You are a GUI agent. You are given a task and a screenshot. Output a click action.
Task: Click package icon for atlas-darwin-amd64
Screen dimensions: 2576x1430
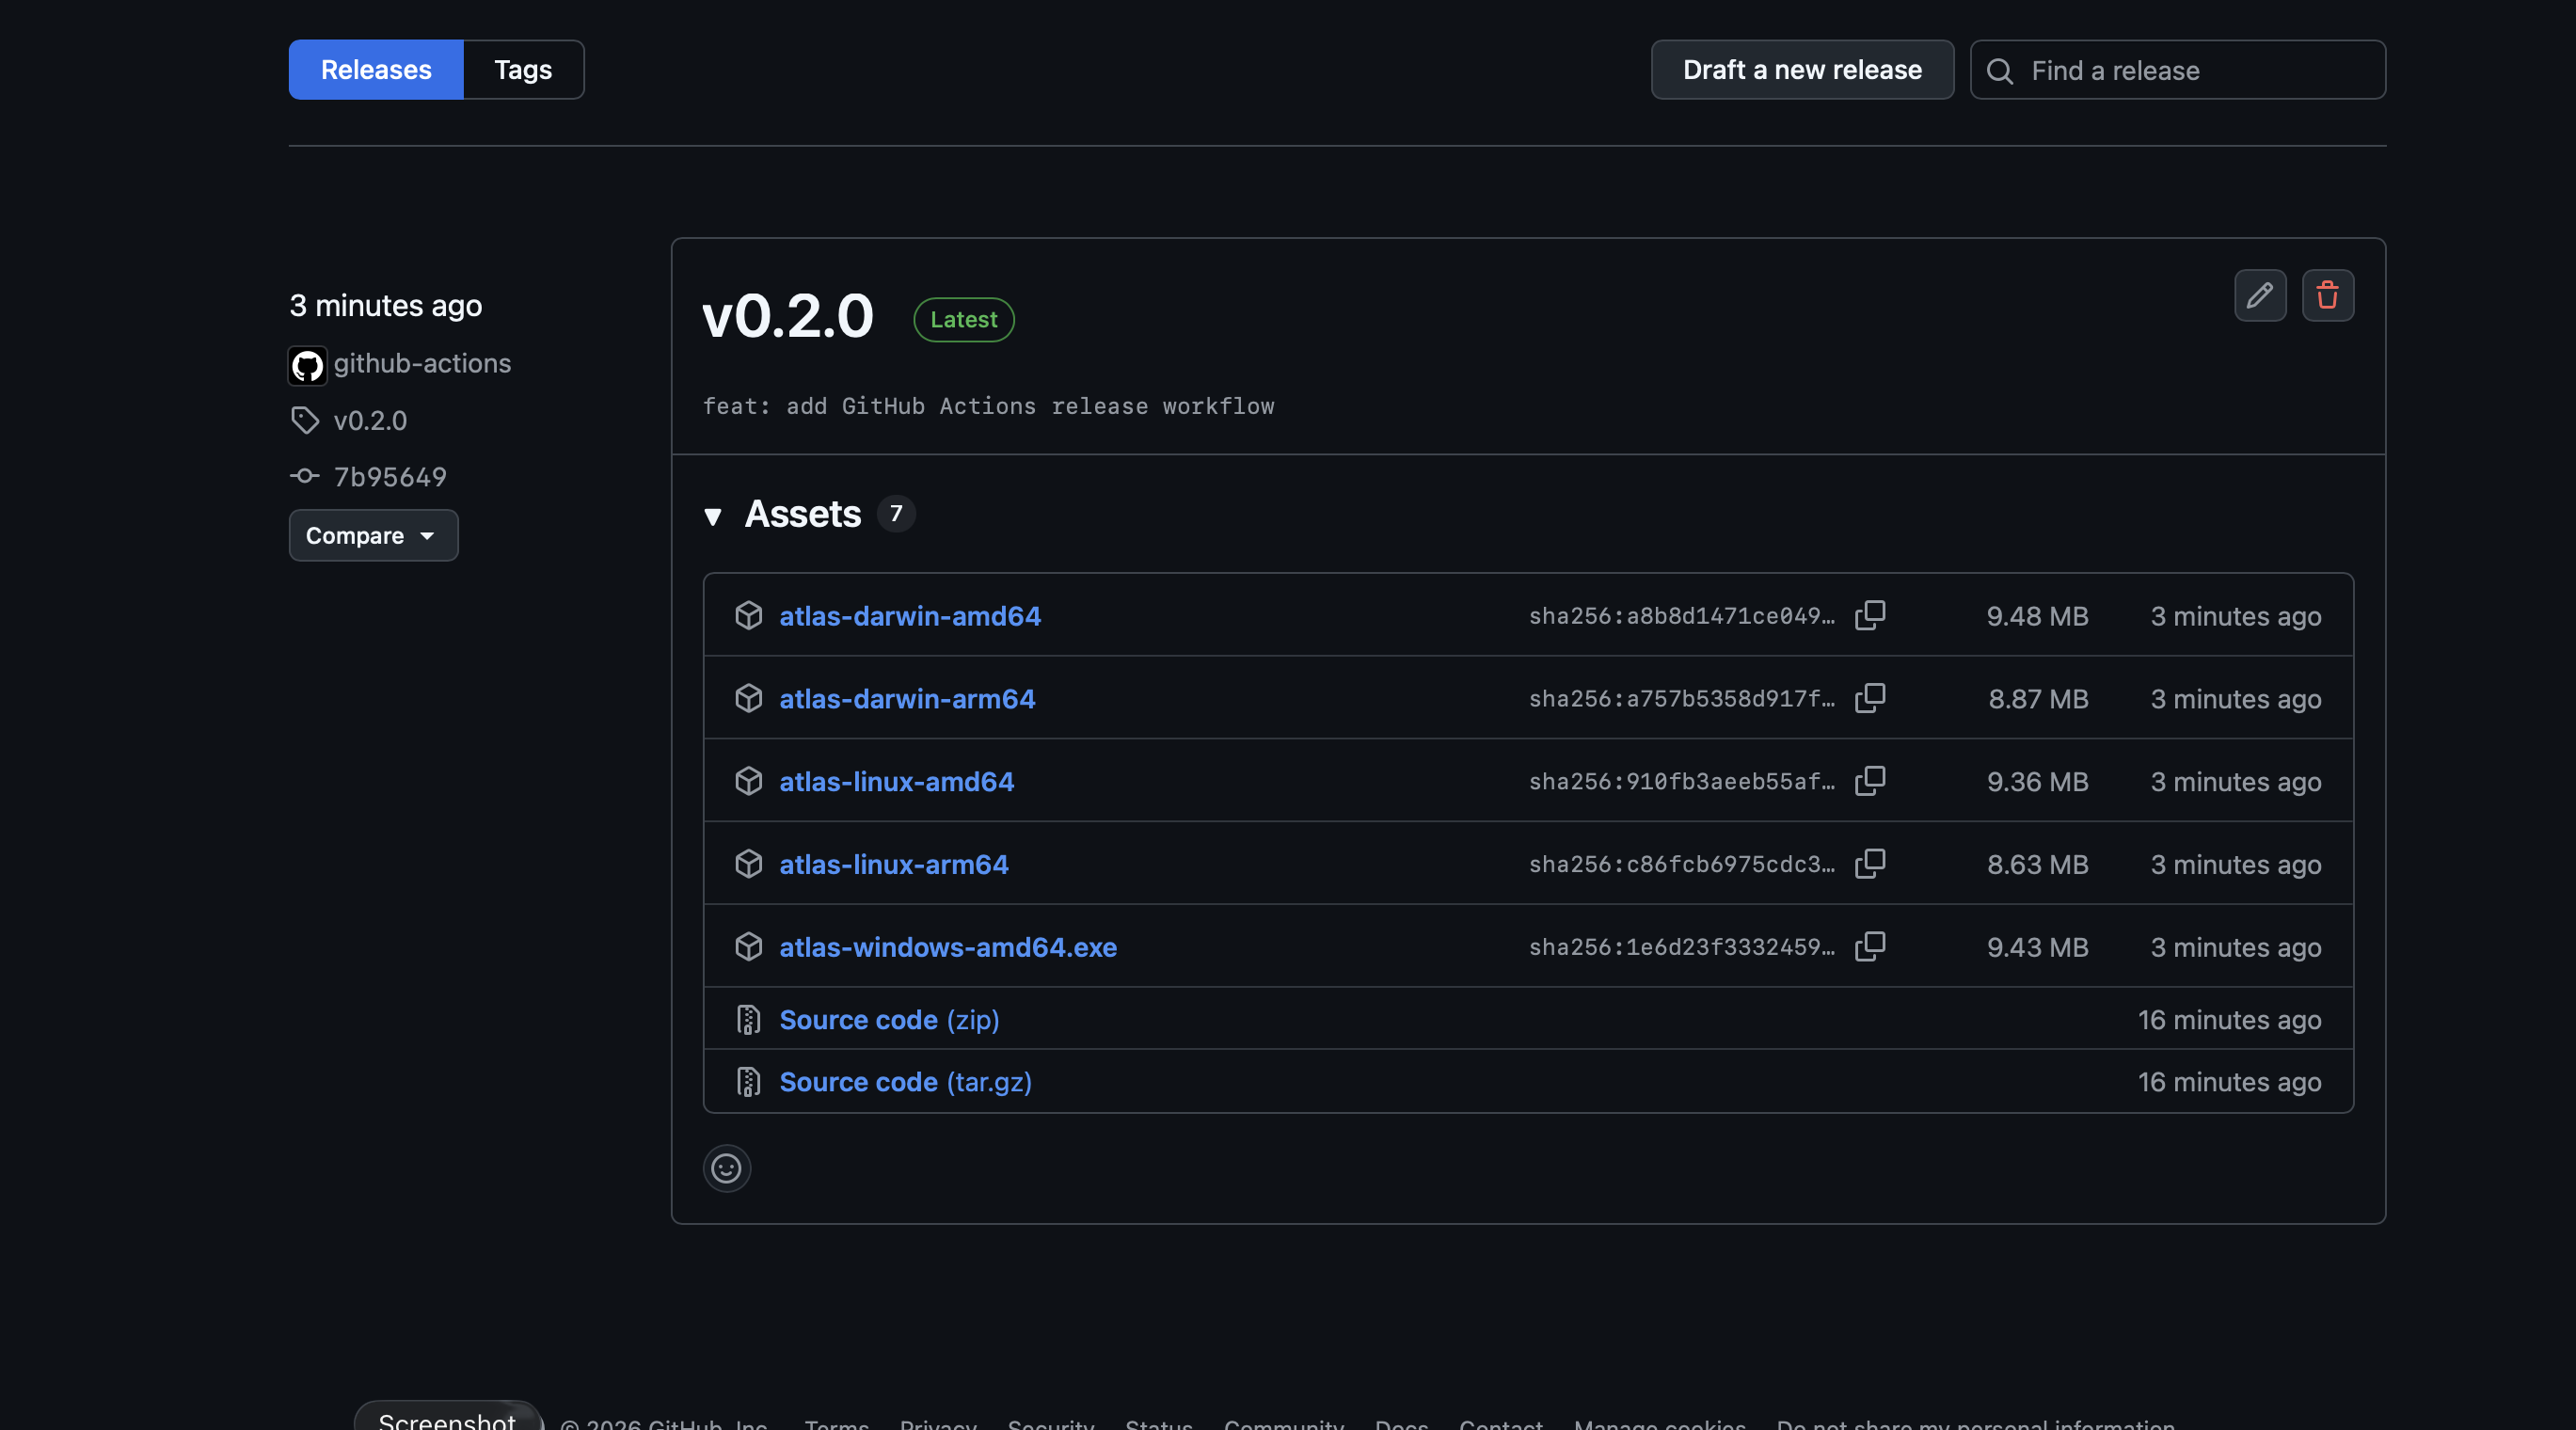click(x=748, y=616)
